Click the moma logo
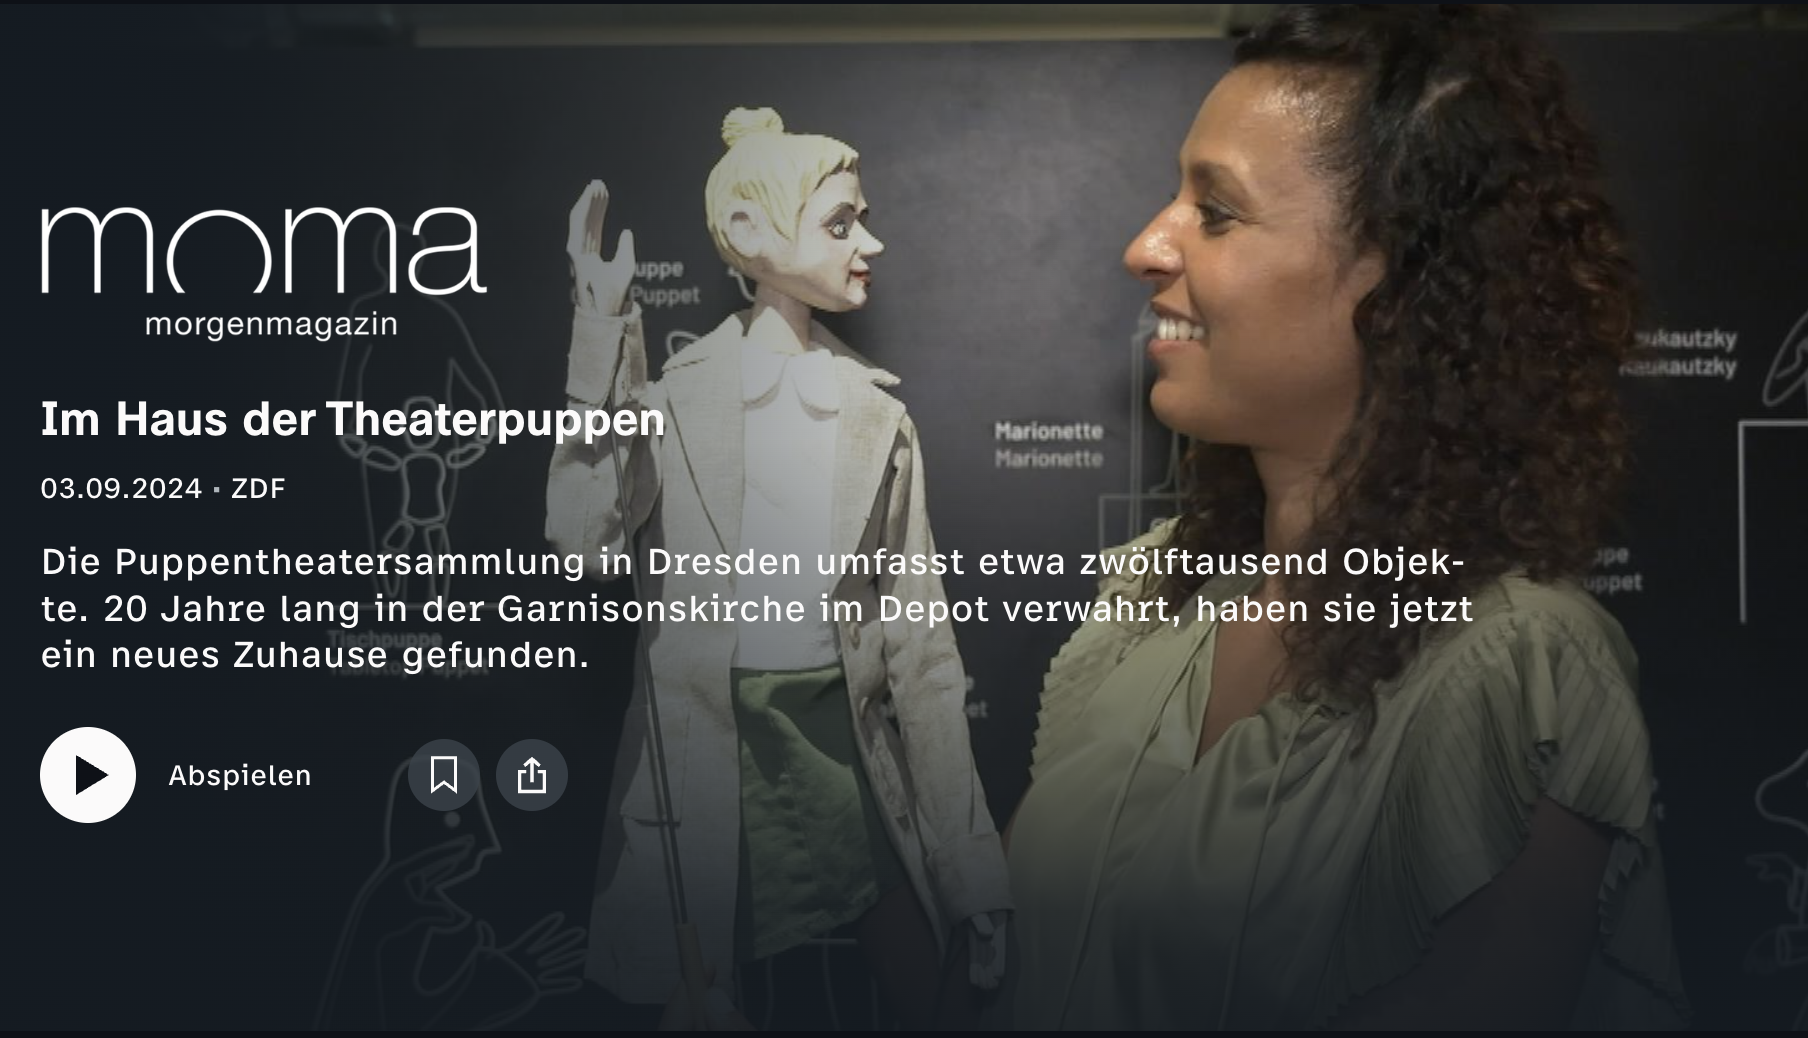The height and width of the screenshot is (1038, 1808). pos(264,250)
